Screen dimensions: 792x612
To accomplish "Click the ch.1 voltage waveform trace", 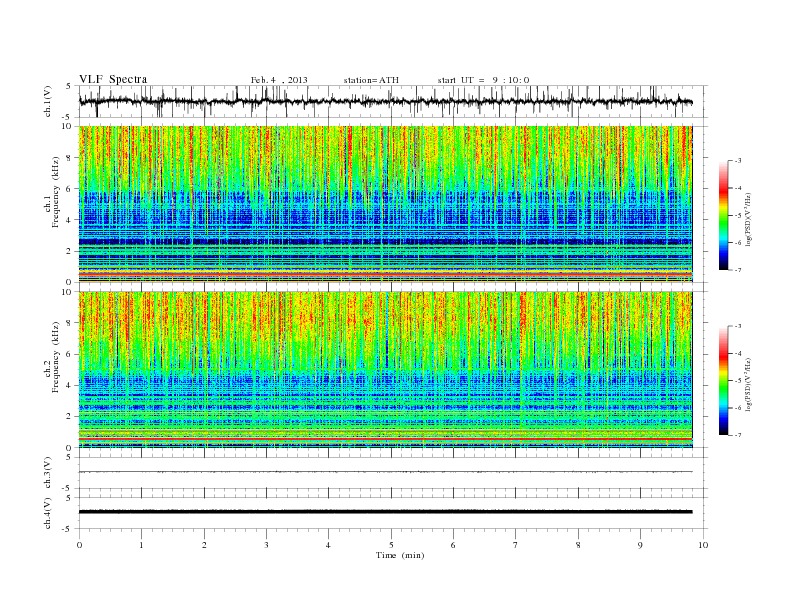I will [x=386, y=101].
